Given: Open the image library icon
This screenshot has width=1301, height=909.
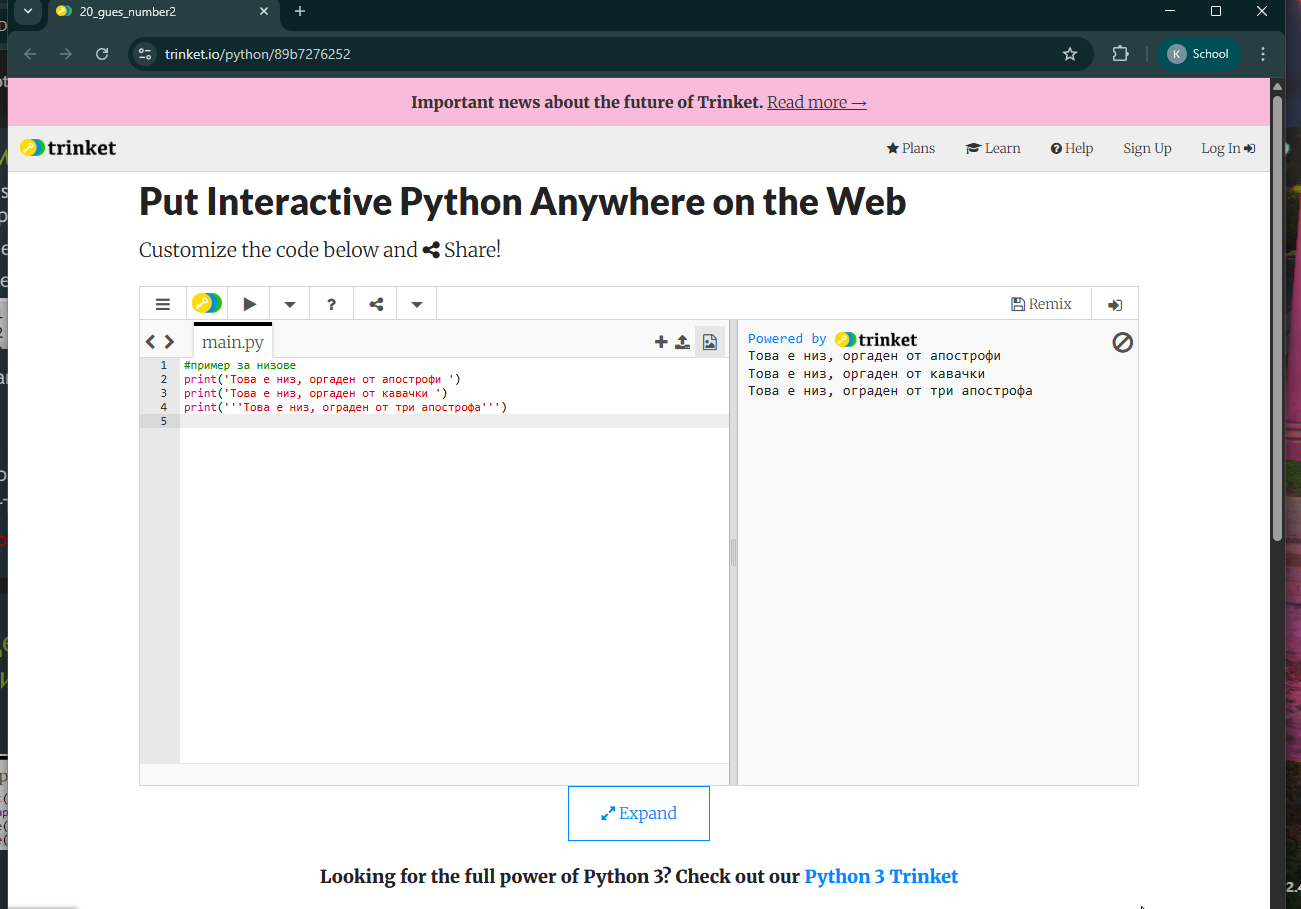Looking at the screenshot, I should (x=710, y=342).
